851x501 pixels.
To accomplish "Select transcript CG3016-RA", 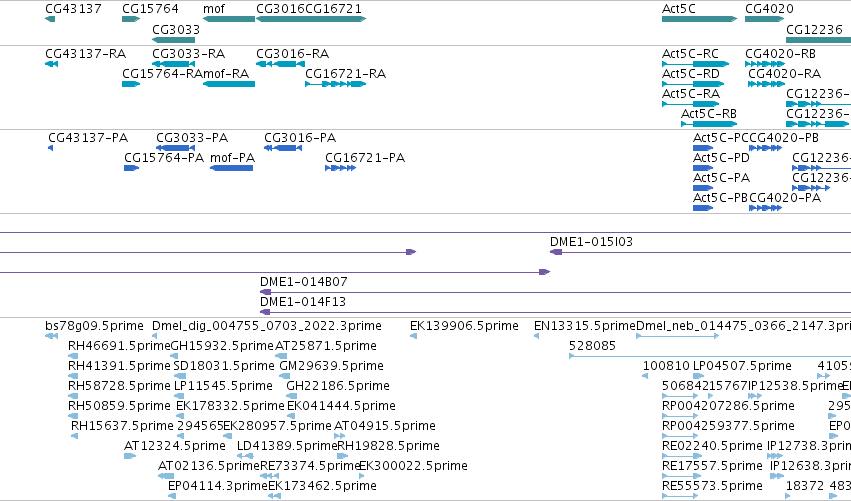I will tap(281, 64).
